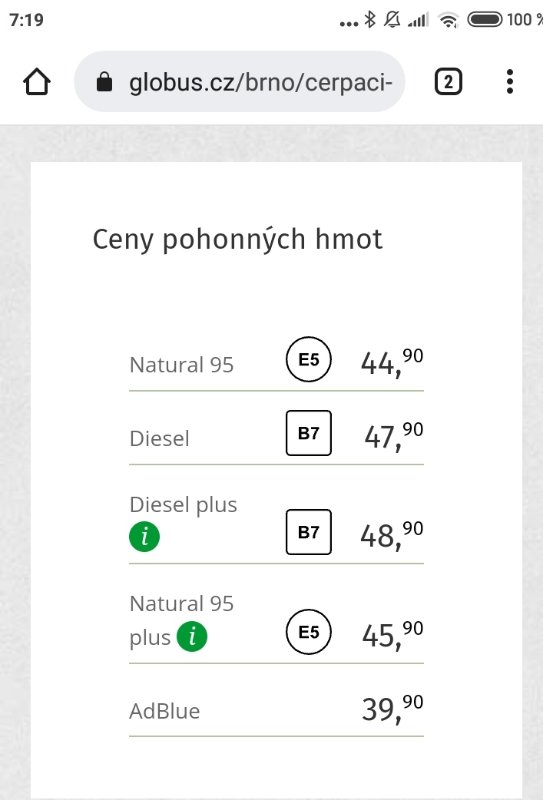Tap the E5 badge for Natural 95
This screenshot has width=543, height=800.
coord(309,359)
